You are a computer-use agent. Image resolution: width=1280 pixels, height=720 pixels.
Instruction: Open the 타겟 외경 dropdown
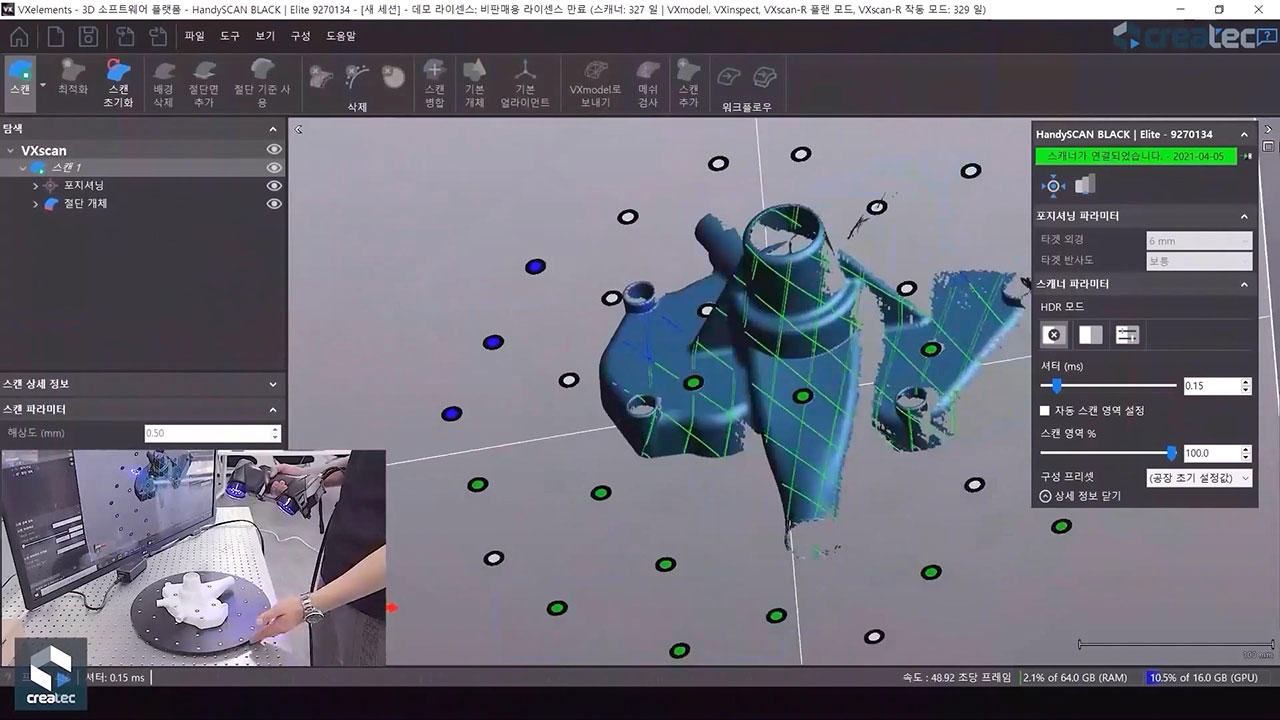pos(1199,240)
